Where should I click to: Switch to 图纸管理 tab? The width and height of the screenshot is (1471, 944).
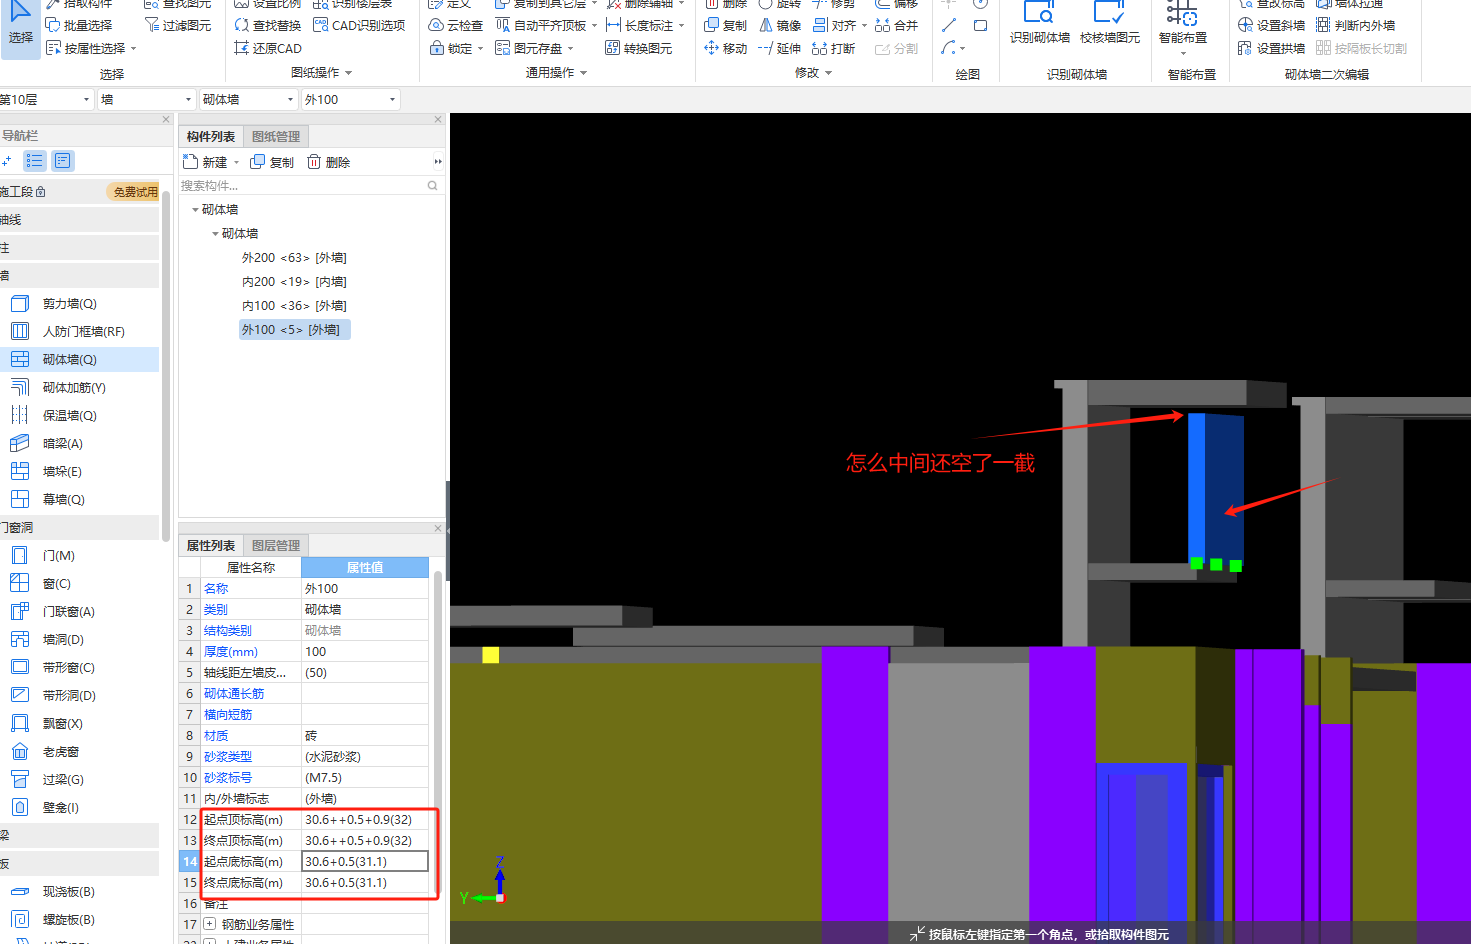pos(276,137)
